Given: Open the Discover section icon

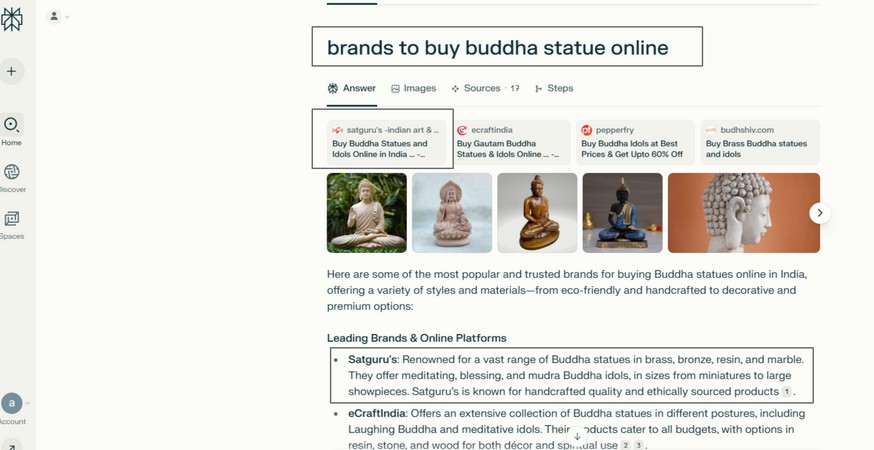Looking at the screenshot, I should (11, 172).
